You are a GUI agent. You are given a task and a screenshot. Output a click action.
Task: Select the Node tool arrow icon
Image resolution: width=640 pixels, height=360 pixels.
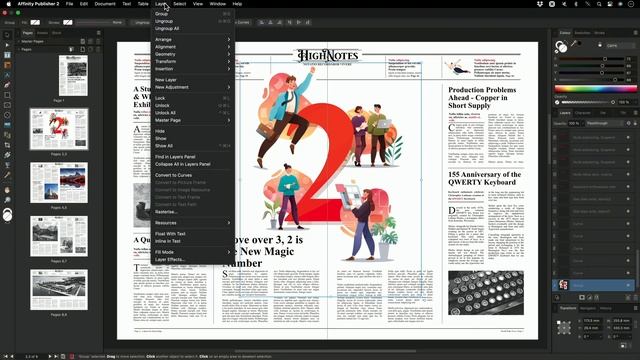[x=7, y=45]
